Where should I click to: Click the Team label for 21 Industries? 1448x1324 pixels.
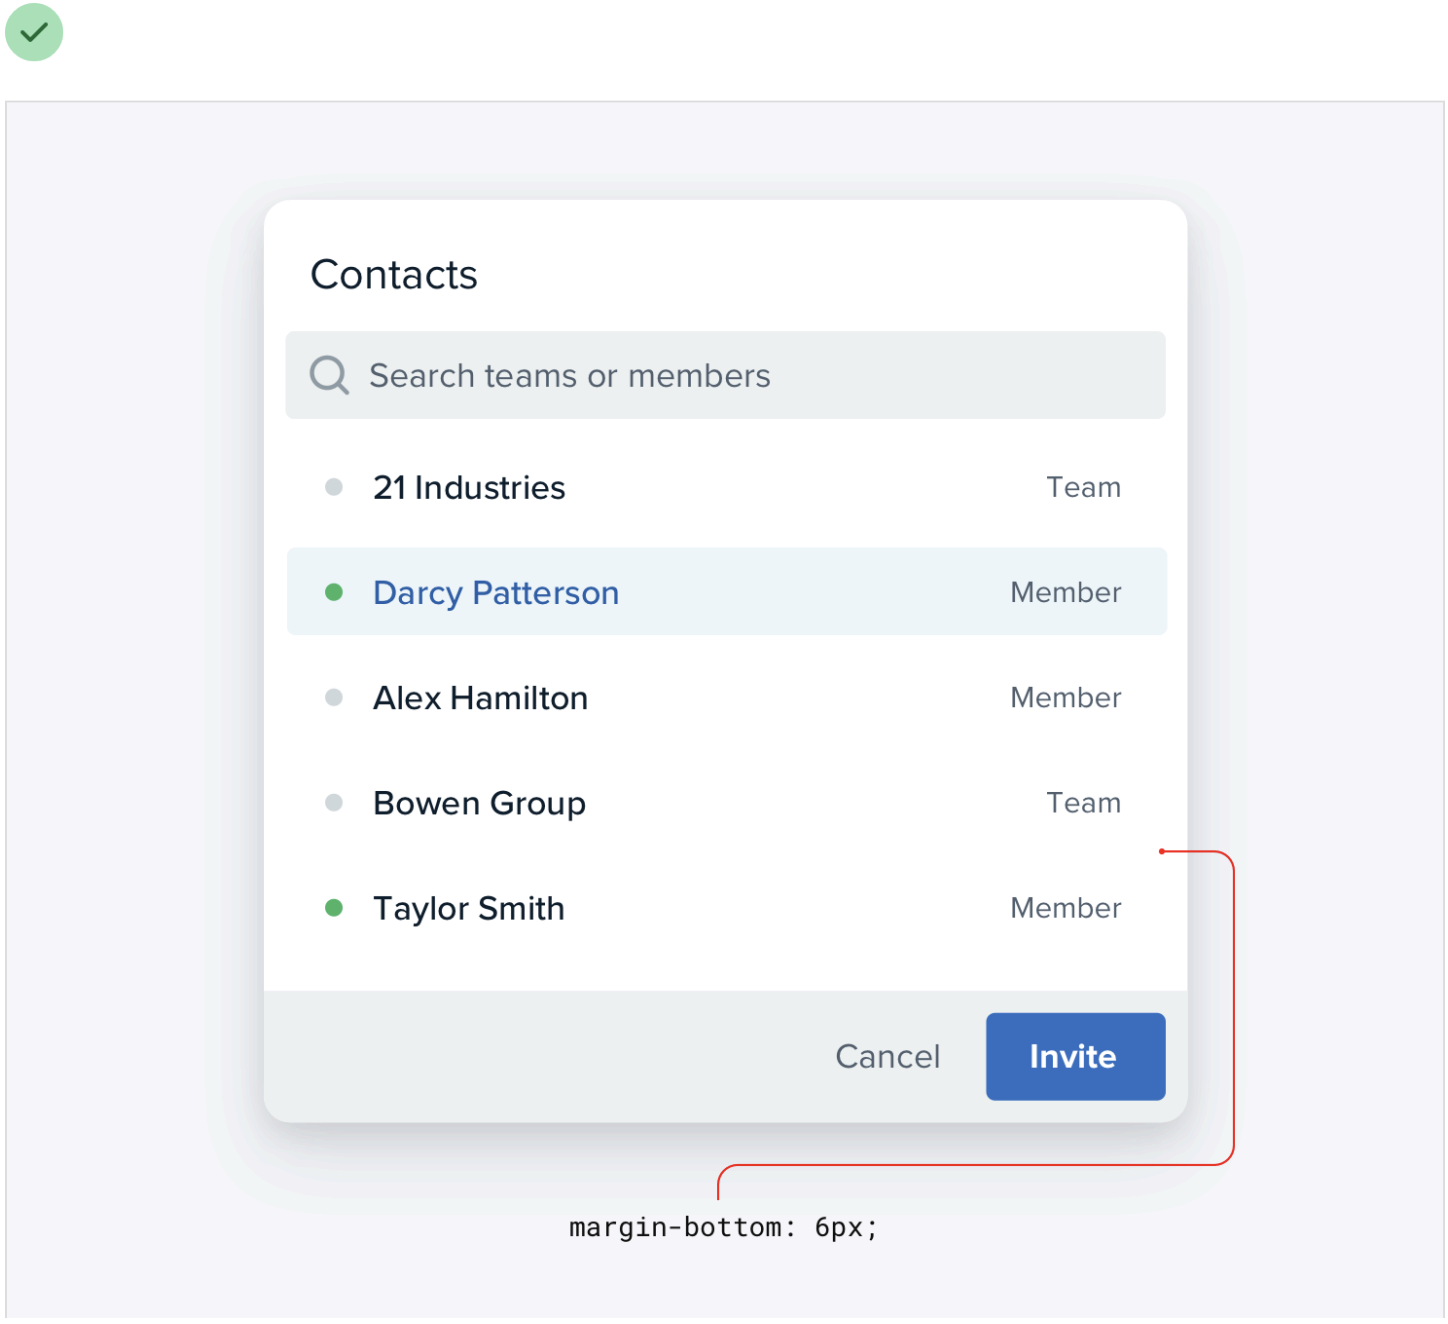1083,488
